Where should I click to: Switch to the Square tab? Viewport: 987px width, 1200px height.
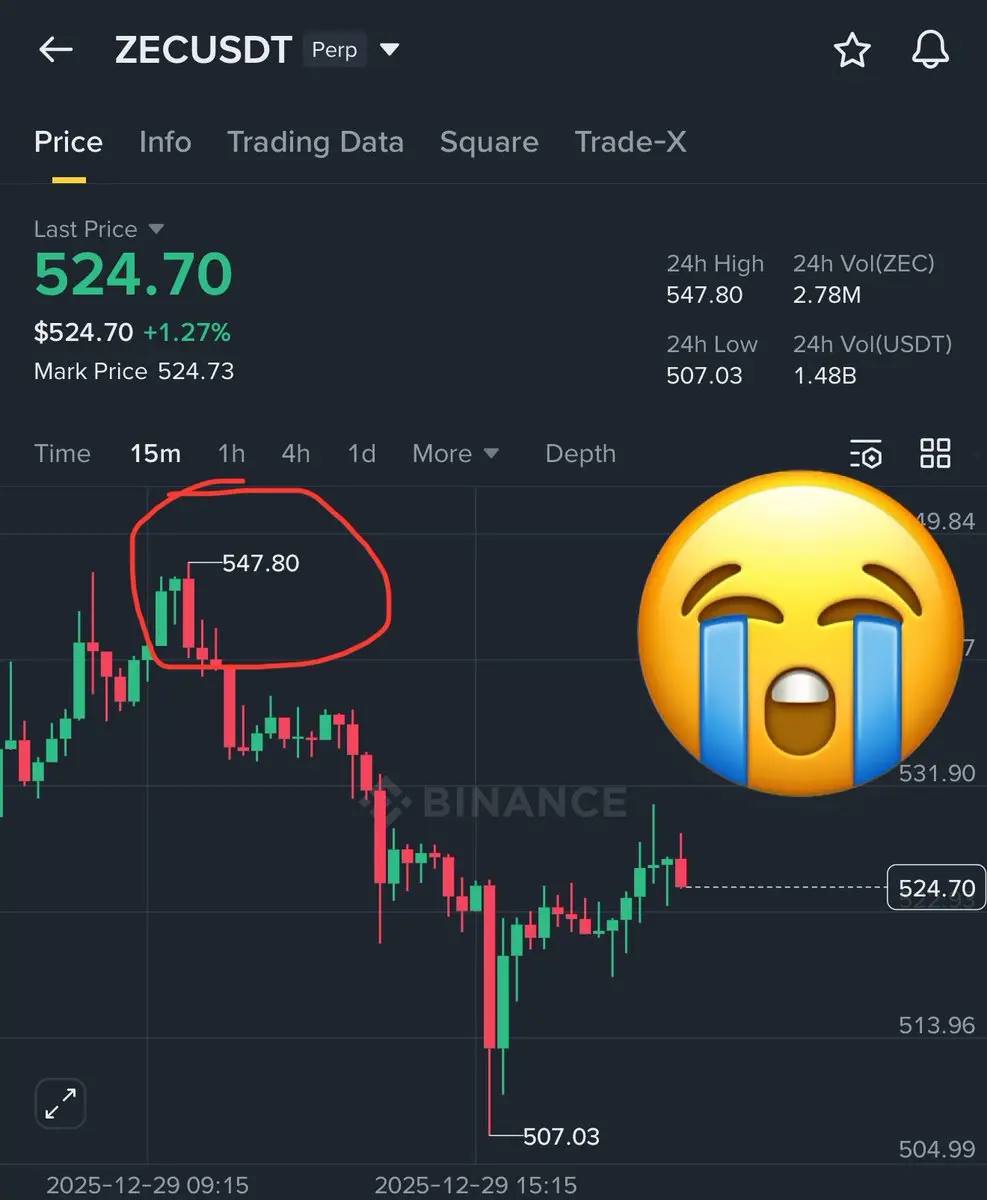pos(489,142)
